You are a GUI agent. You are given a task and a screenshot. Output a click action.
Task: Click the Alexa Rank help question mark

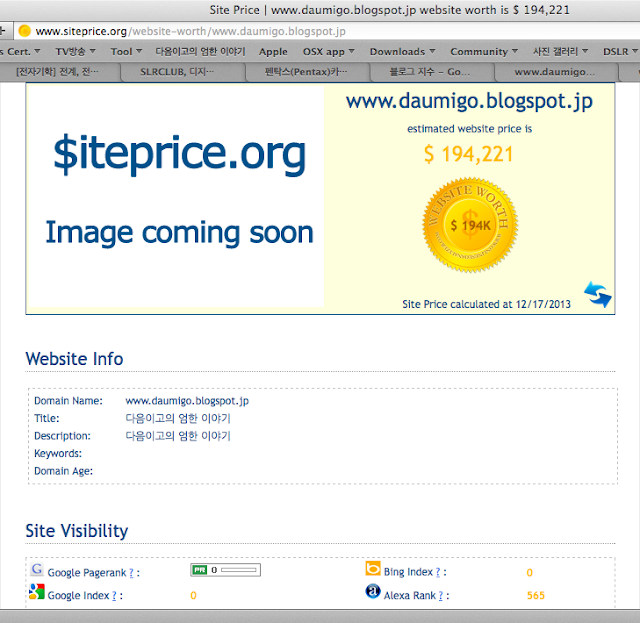pyautogui.click(x=440, y=596)
